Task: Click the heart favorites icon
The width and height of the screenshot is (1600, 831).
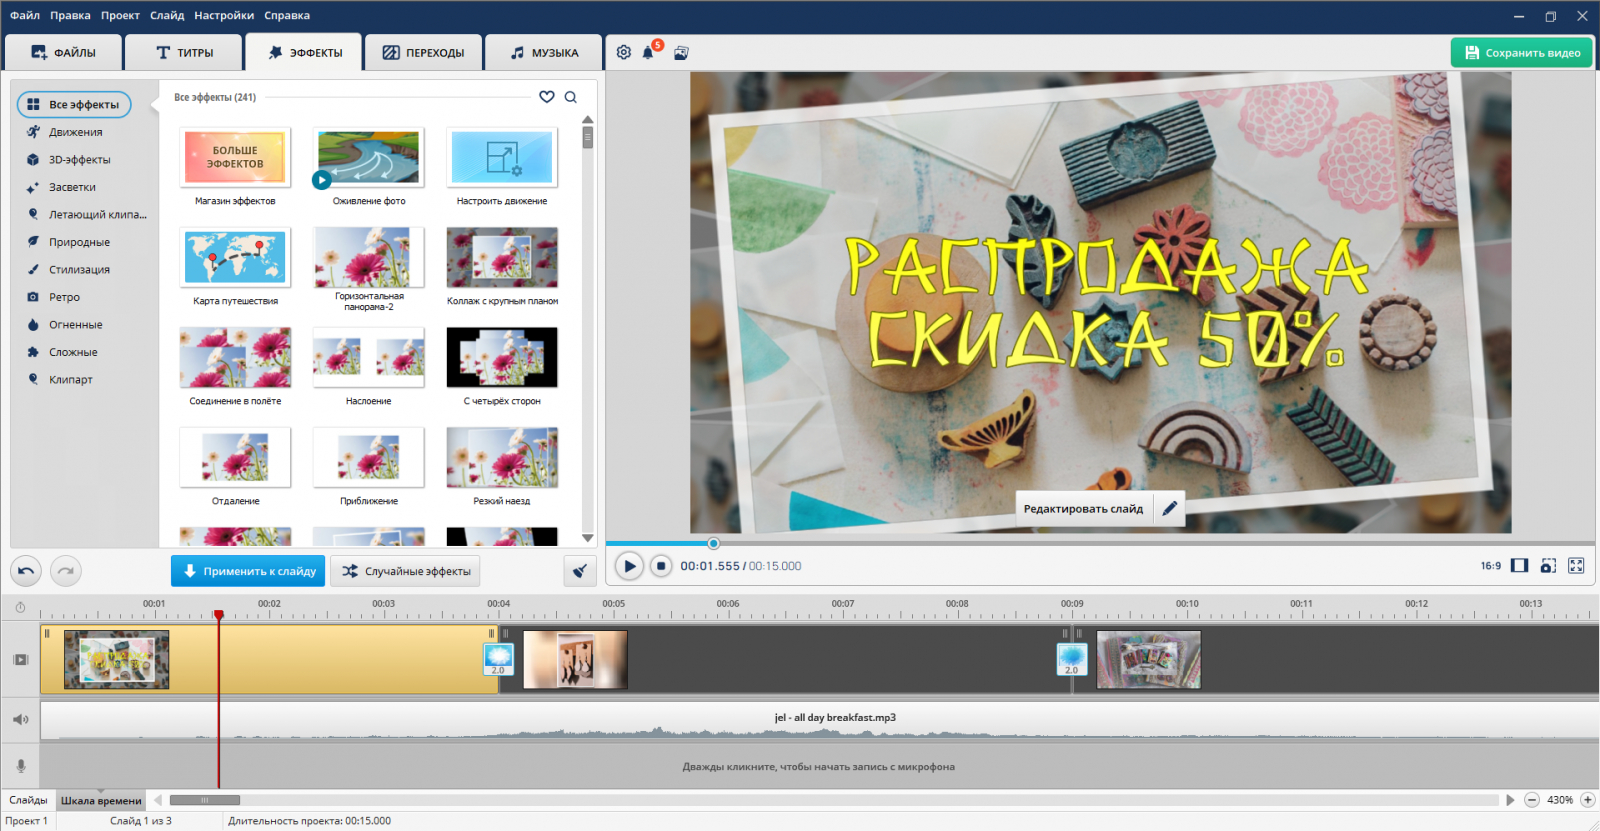Action: pos(547,97)
